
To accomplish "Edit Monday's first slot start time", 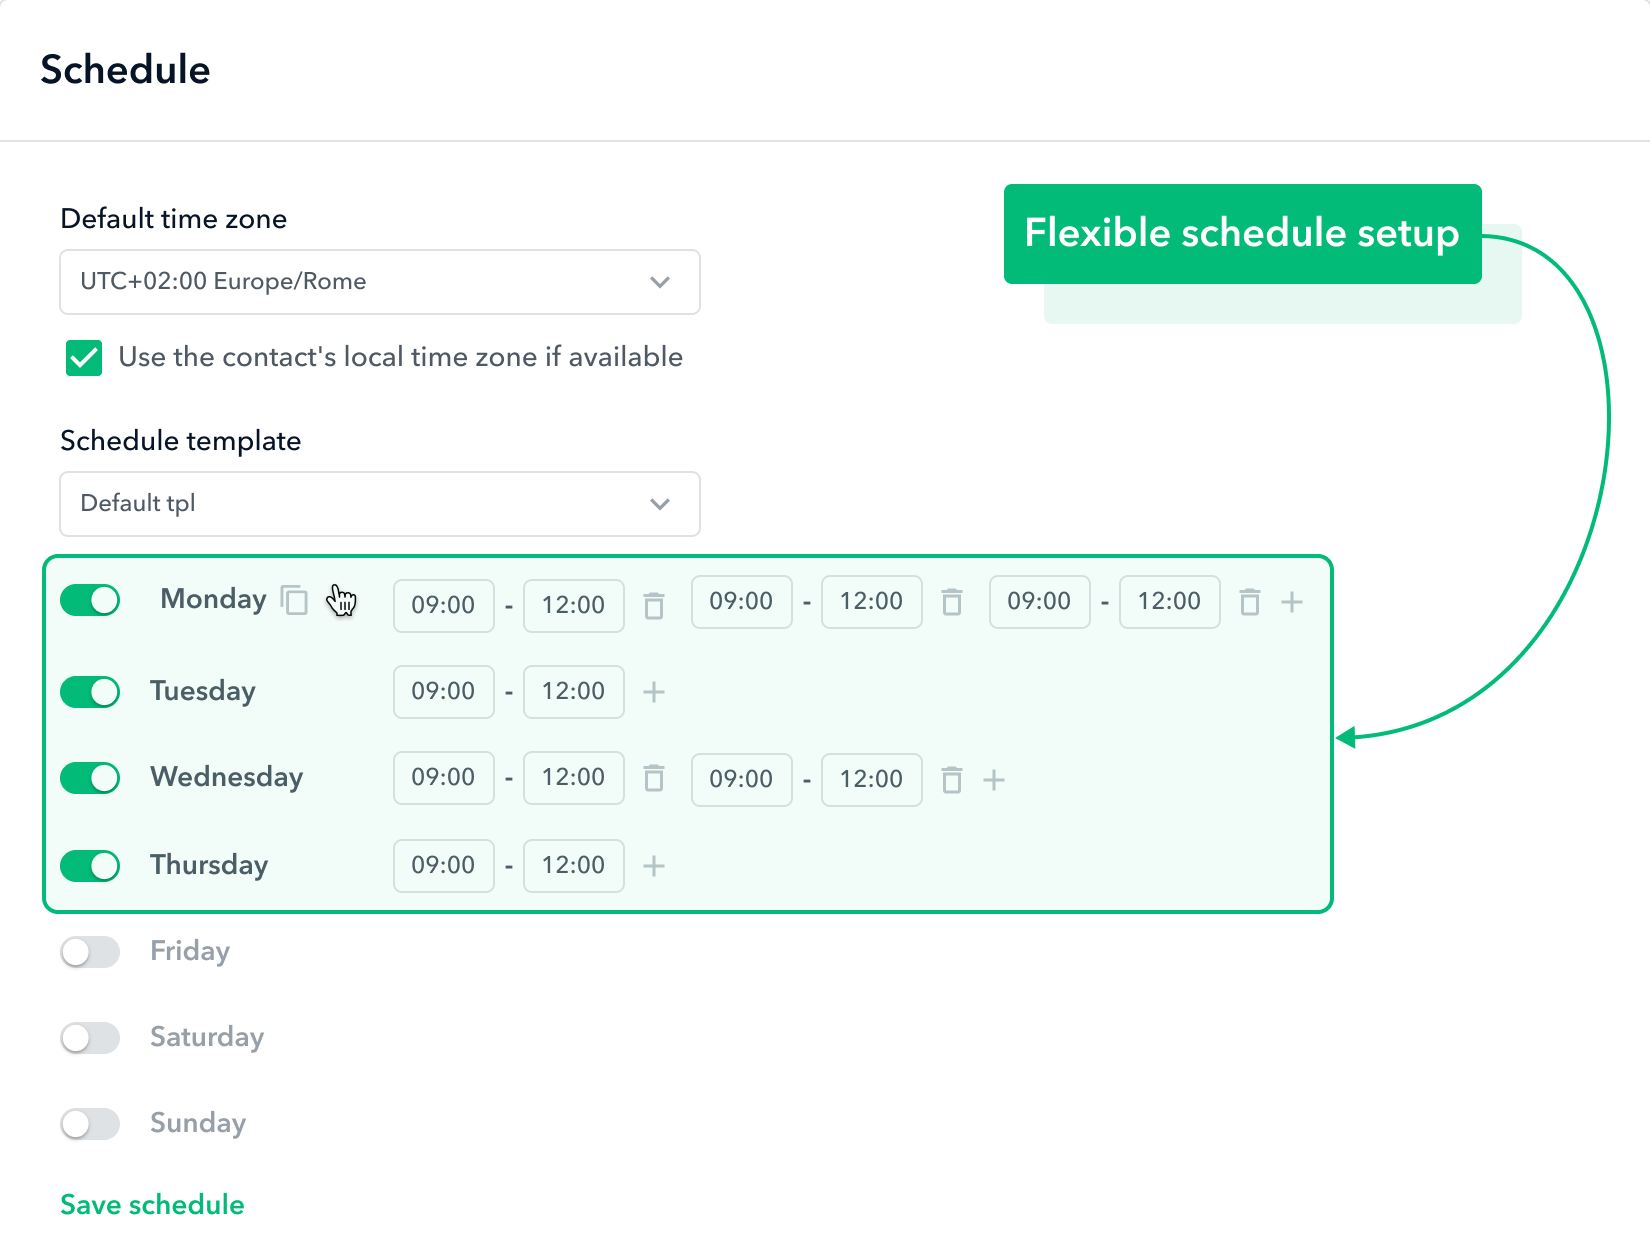I will click(444, 606).
